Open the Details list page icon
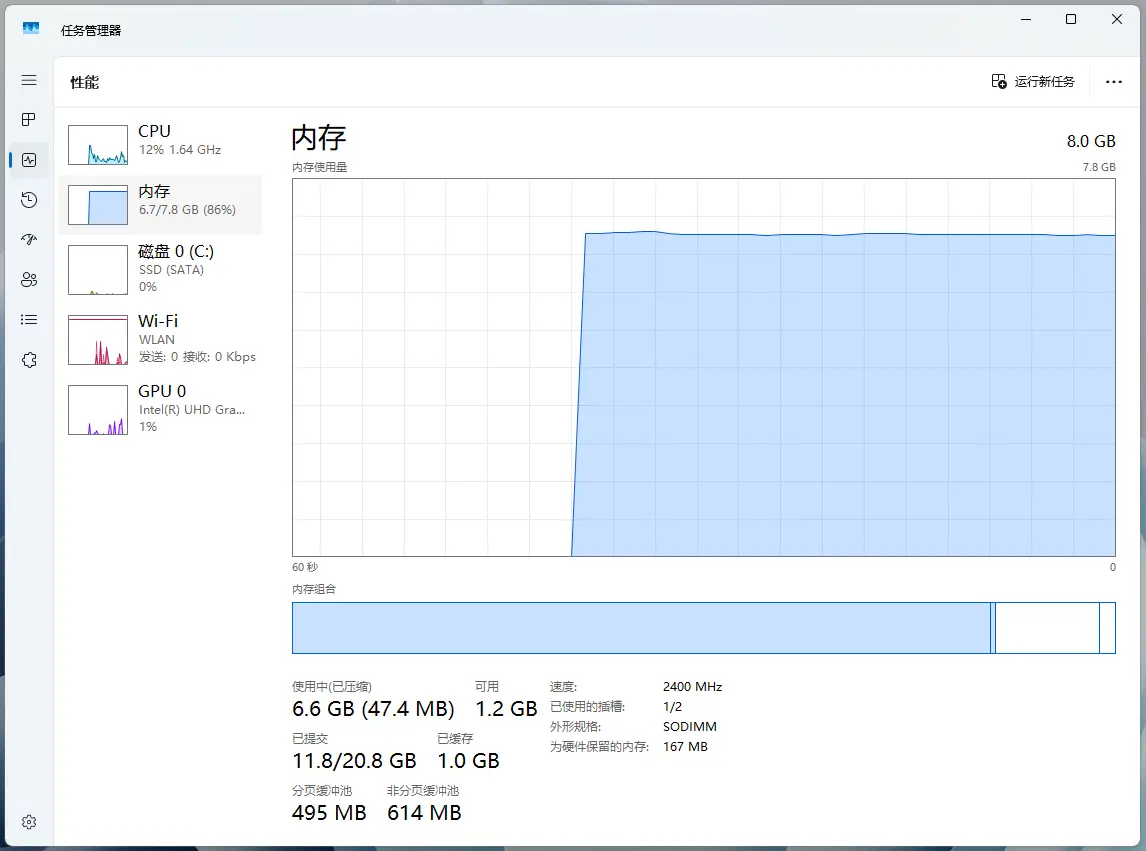 [x=29, y=319]
